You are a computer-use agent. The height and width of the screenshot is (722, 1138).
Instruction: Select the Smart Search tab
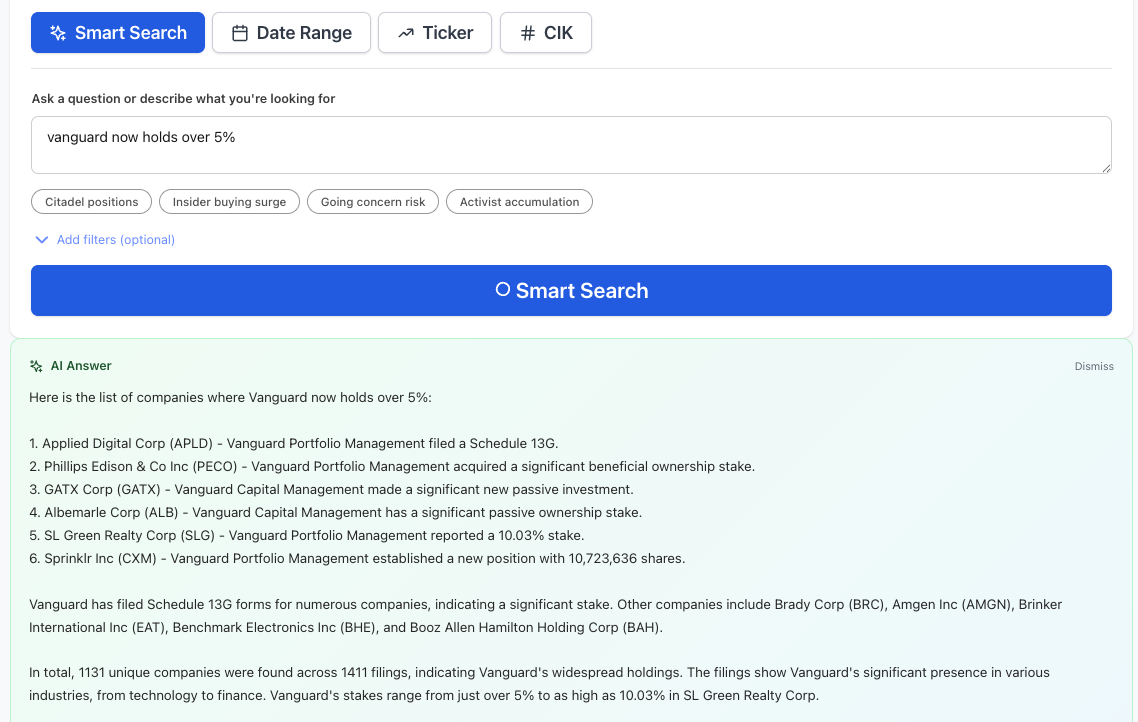point(118,33)
